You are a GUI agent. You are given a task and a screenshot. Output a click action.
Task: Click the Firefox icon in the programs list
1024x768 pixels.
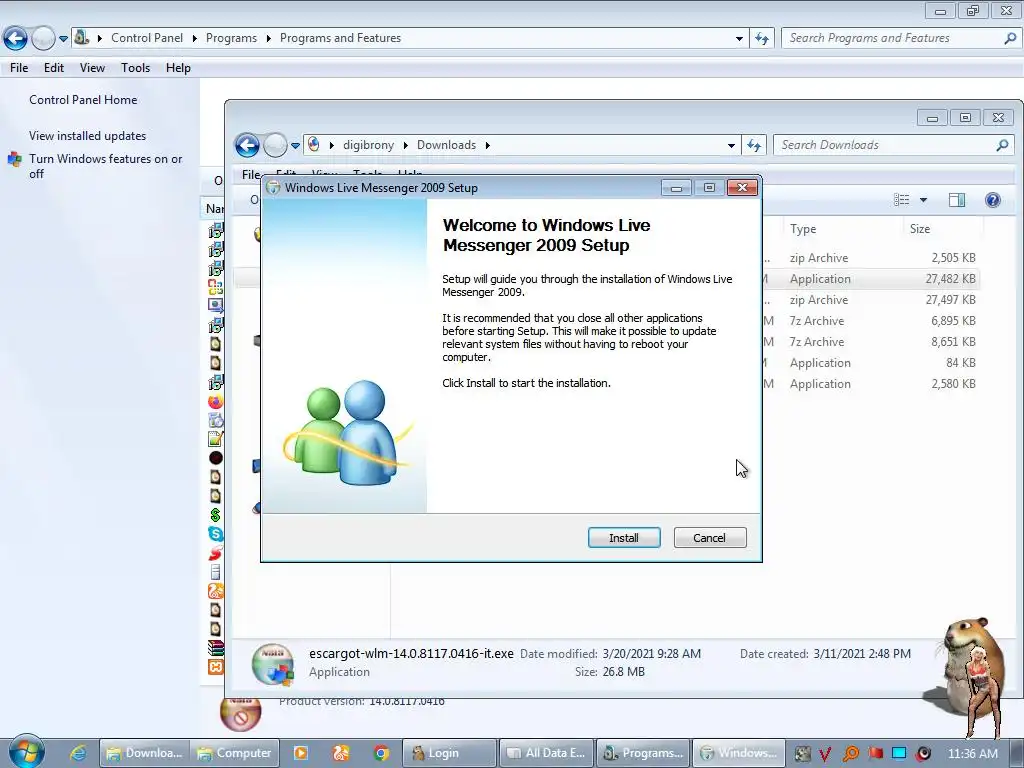[x=216, y=402]
